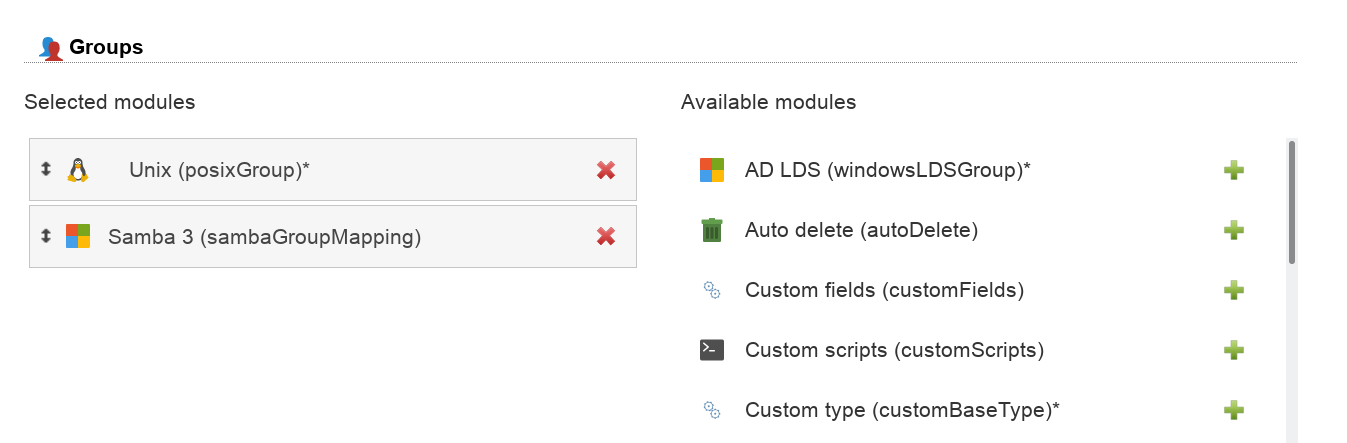Click the Available modules scrollbar
This screenshot has width=1347, height=443.
pos(1291,202)
